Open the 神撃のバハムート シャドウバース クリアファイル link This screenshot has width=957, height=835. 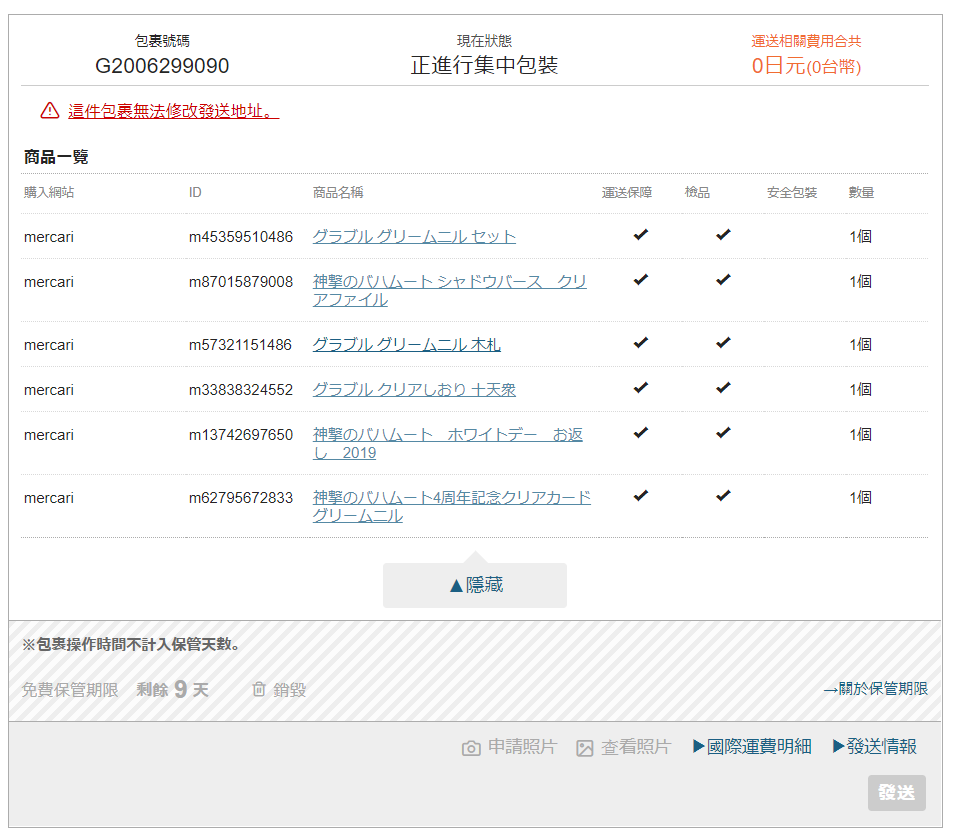coord(449,291)
